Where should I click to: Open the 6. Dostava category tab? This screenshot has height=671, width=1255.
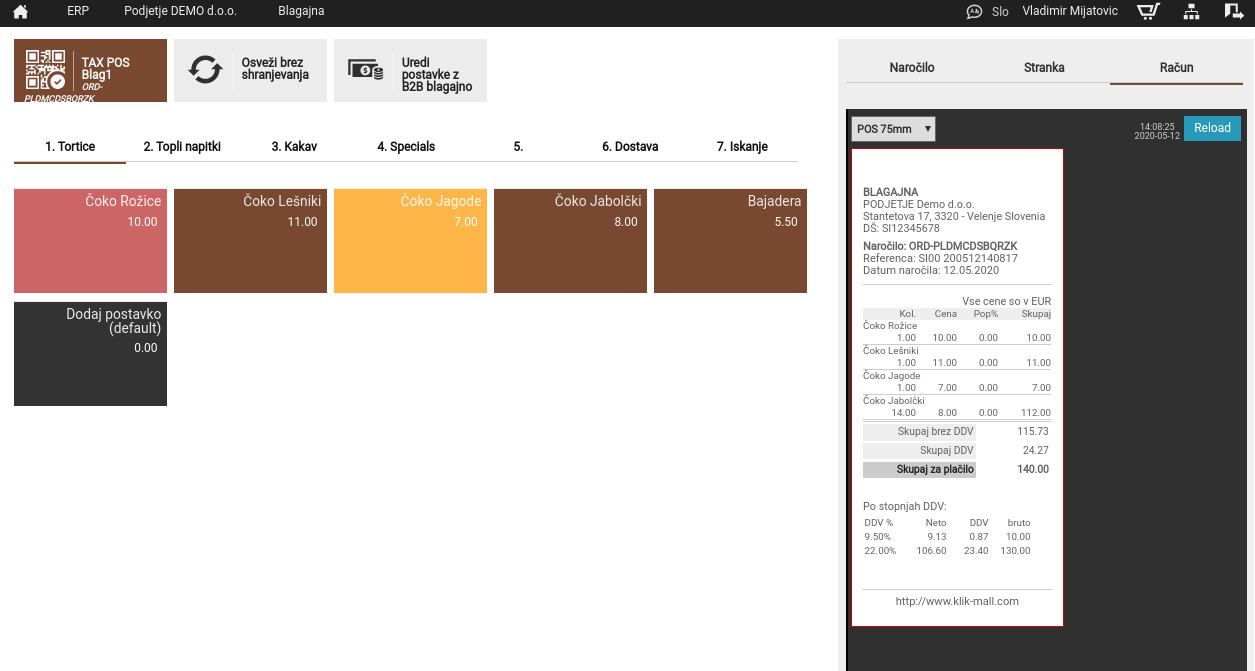[x=630, y=147]
